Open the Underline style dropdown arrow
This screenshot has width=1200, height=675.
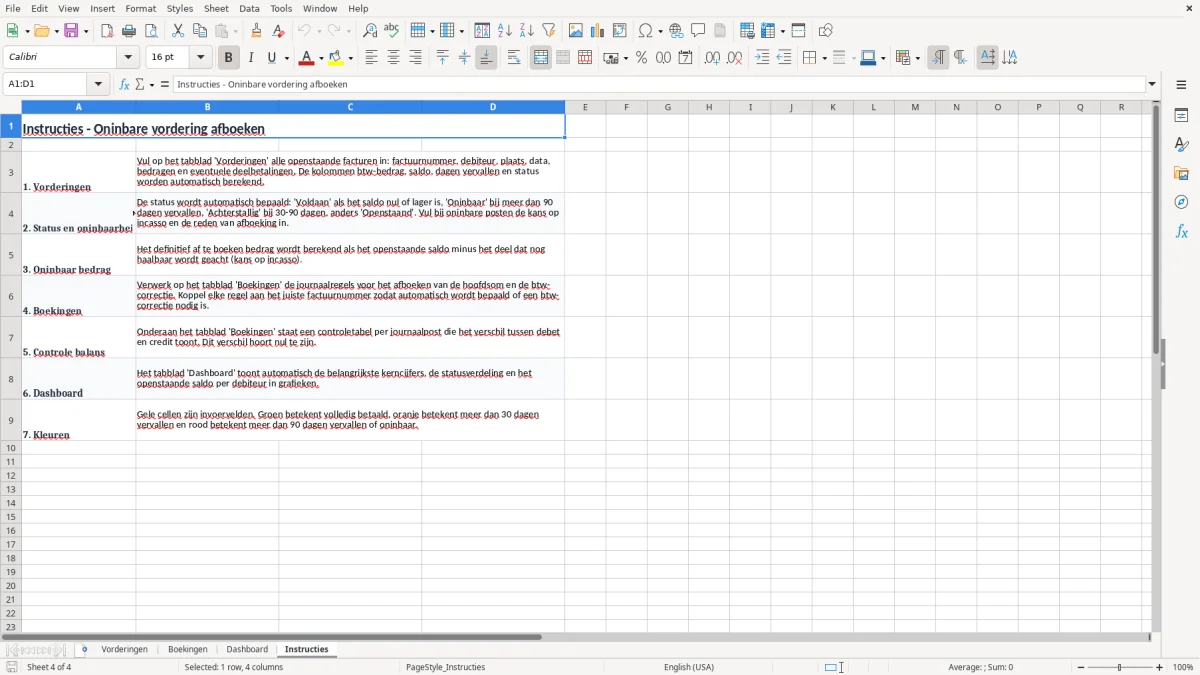point(286,59)
